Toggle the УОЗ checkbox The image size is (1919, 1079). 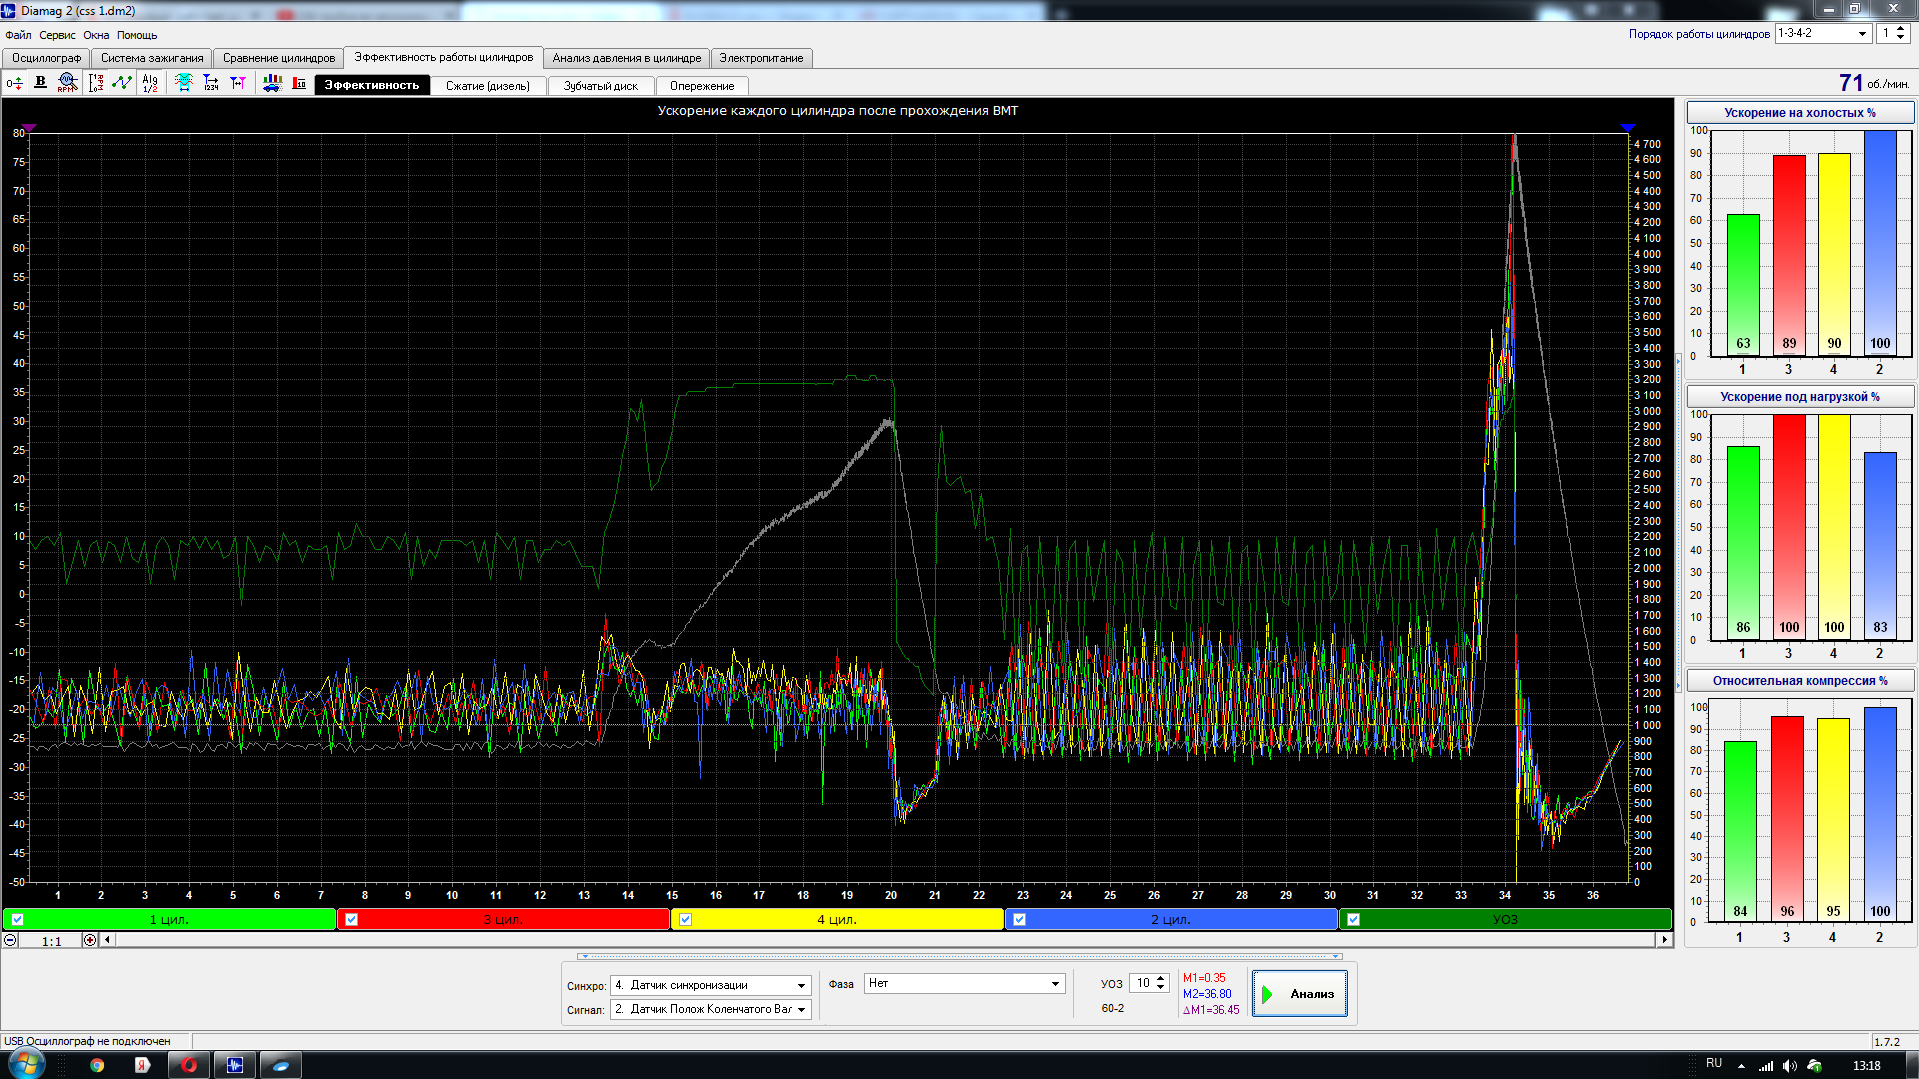(x=1353, y=919)
